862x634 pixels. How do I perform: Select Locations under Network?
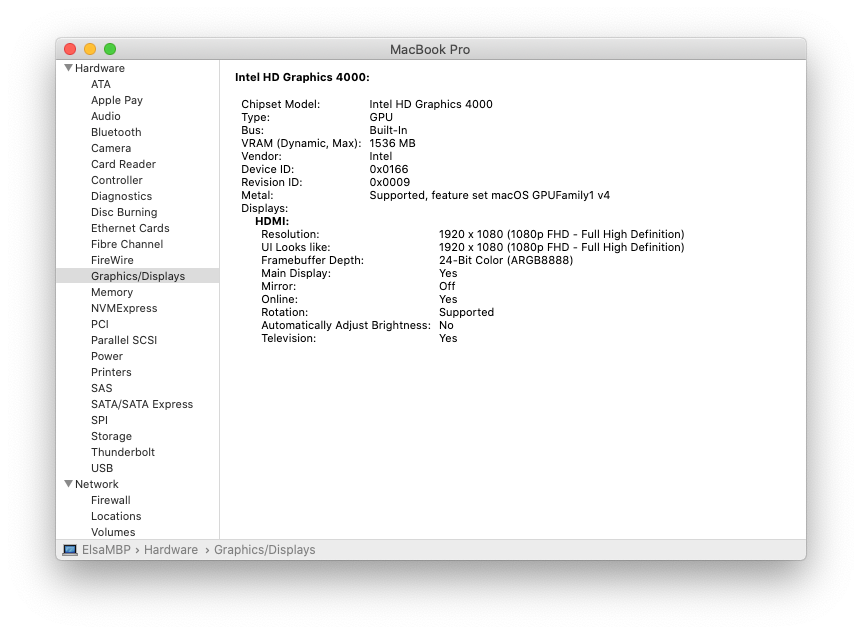pyautogui.click(x=116, y=516)
